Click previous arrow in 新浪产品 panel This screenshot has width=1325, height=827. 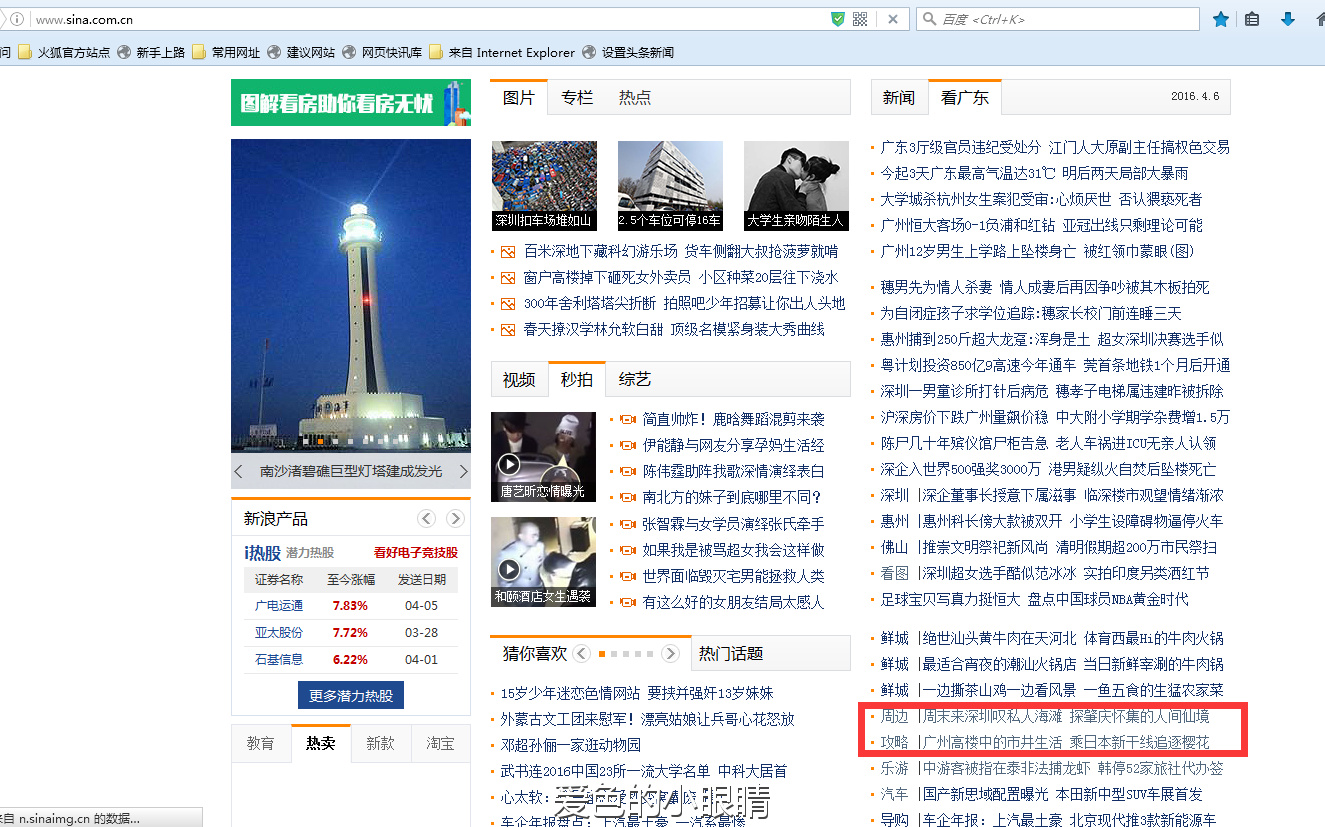click(x=427, y=518)
